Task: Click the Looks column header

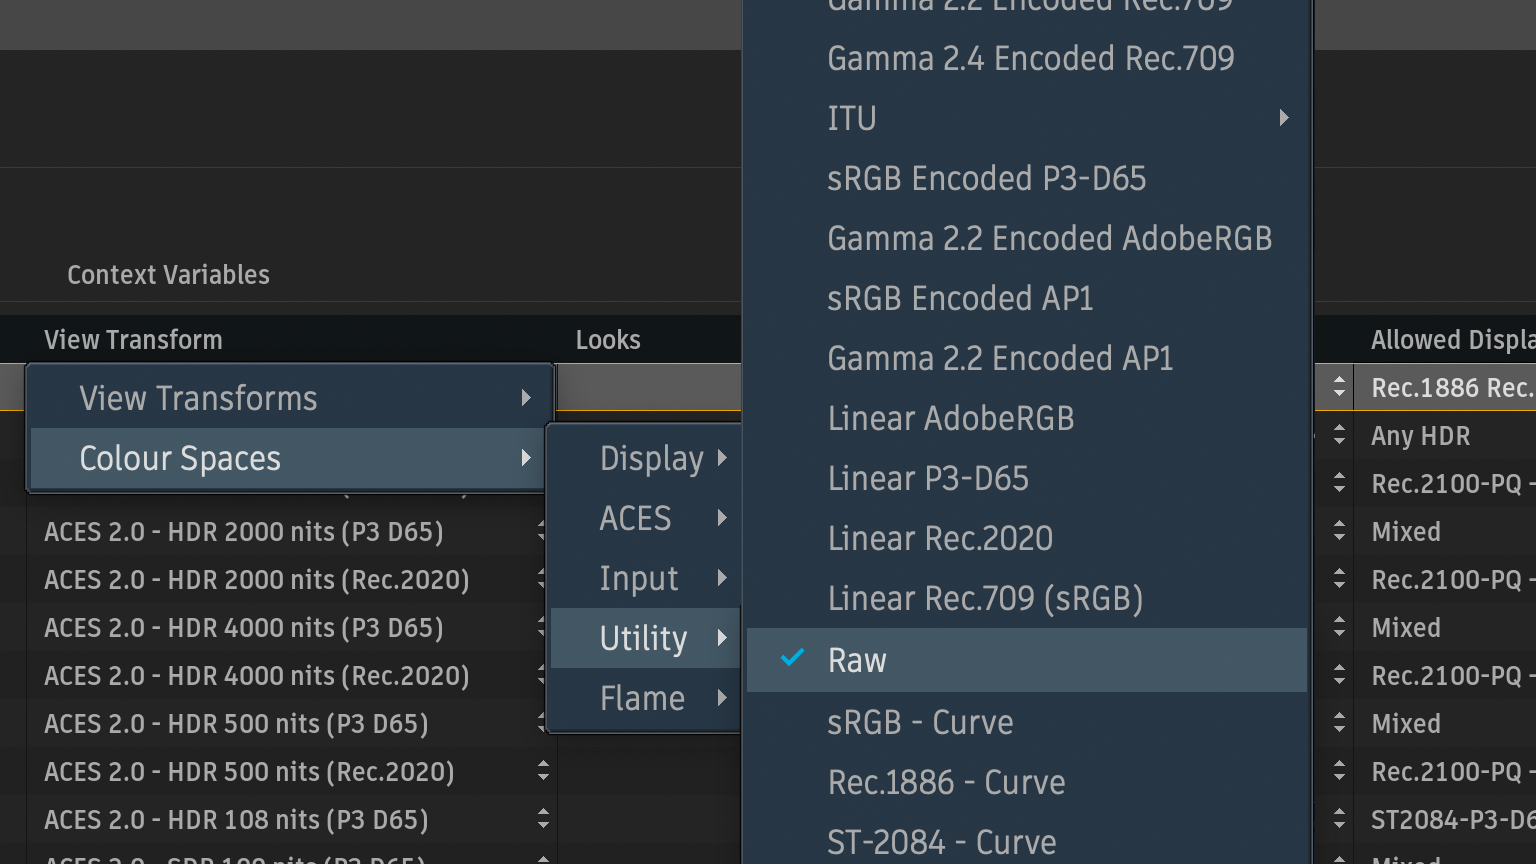Action: (x=608, y=340)
